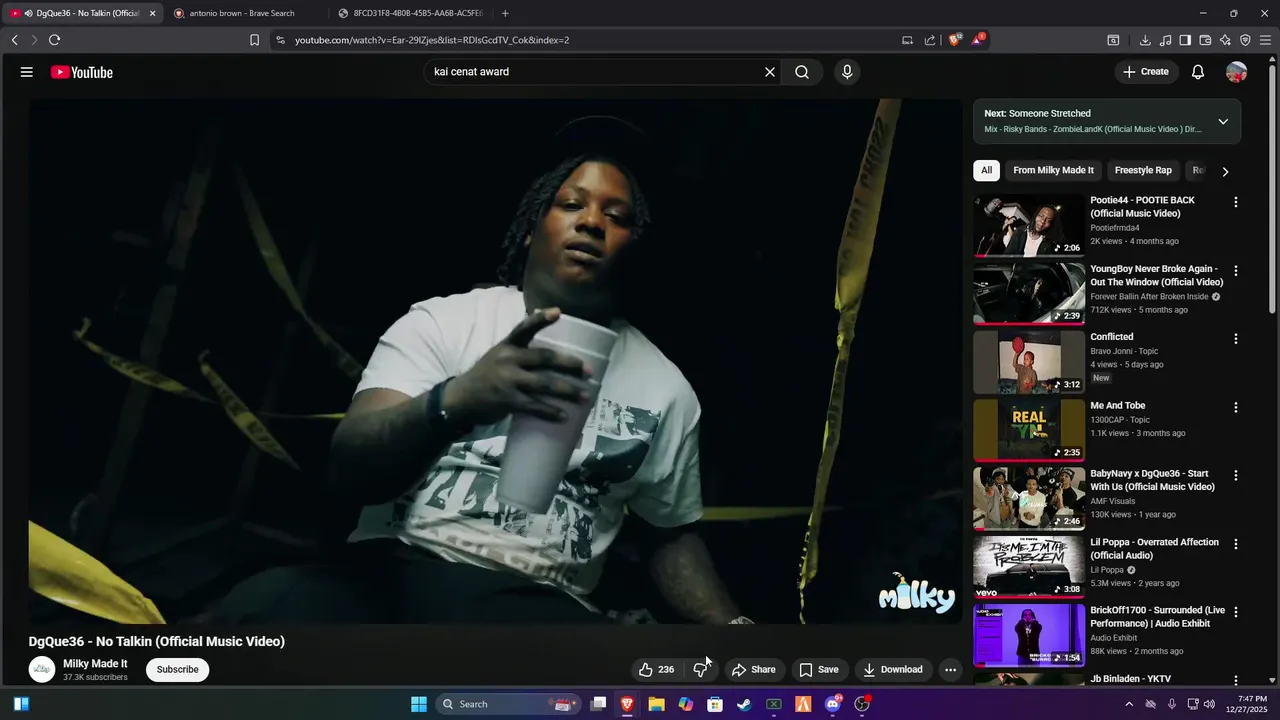Open options for Jb Binladen YKTV
Viewport: 1280px width, 720px height.
pyautogui.click(x=1236, y=680)
